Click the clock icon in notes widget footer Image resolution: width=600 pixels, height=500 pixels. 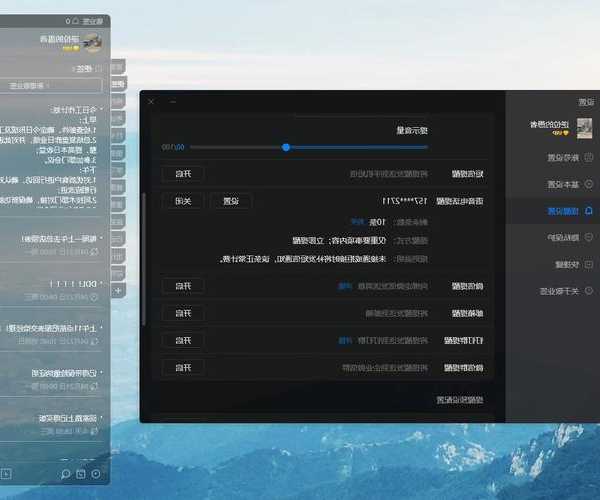click(x=95, y=473)
